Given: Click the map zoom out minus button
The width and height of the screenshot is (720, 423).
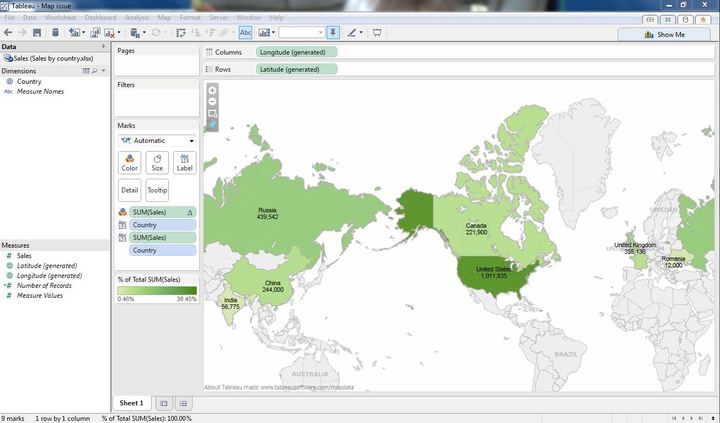Looking at the screenshot, I should (212, 102).
